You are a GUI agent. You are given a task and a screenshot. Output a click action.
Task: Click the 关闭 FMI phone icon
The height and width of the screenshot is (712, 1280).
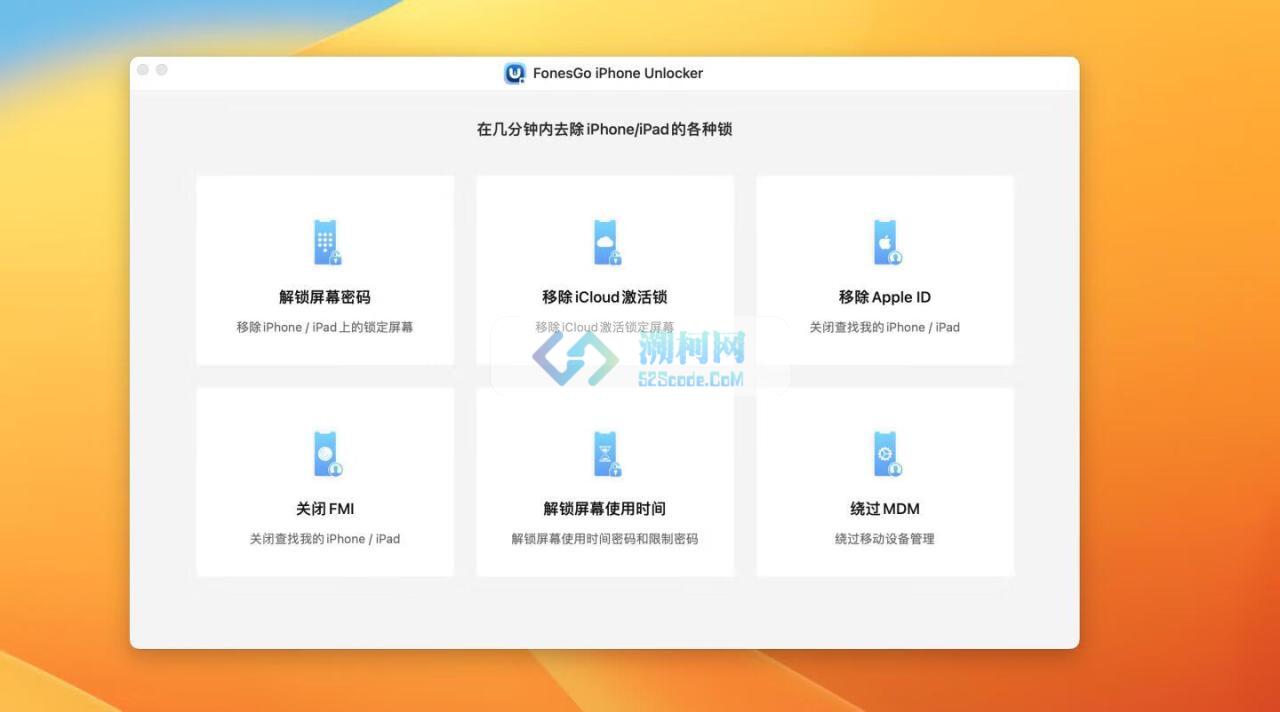[326, 455]
